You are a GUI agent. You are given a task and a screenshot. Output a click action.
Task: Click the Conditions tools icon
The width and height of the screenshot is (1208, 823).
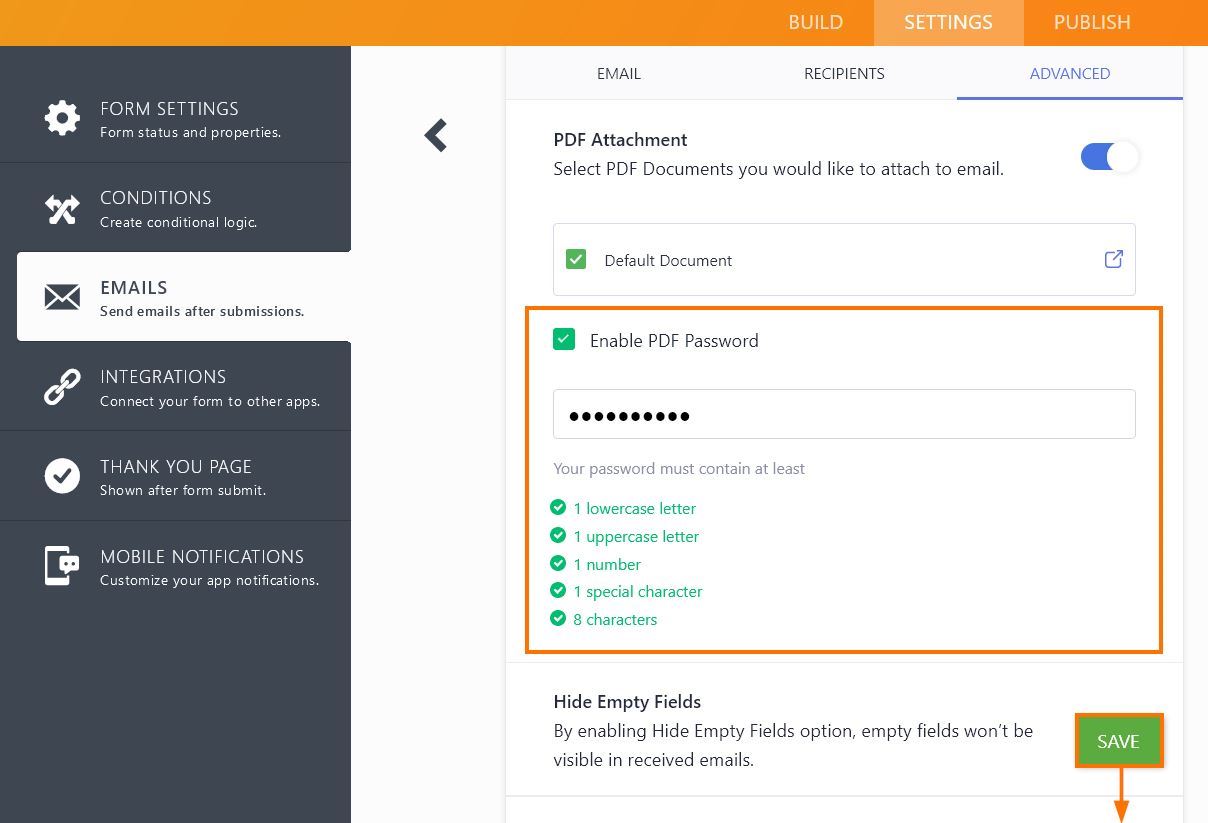coord(62,208)
